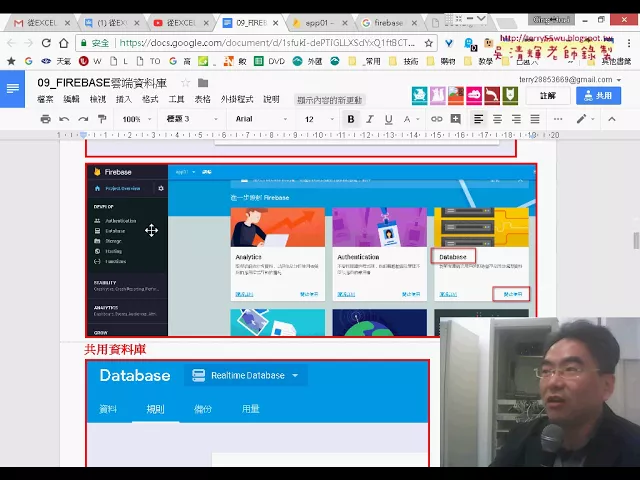This screenshot has width=640, height=480.
Task: Switch to the Gmail browser tab
Action: pyautogui.click(x=40, y=23)
